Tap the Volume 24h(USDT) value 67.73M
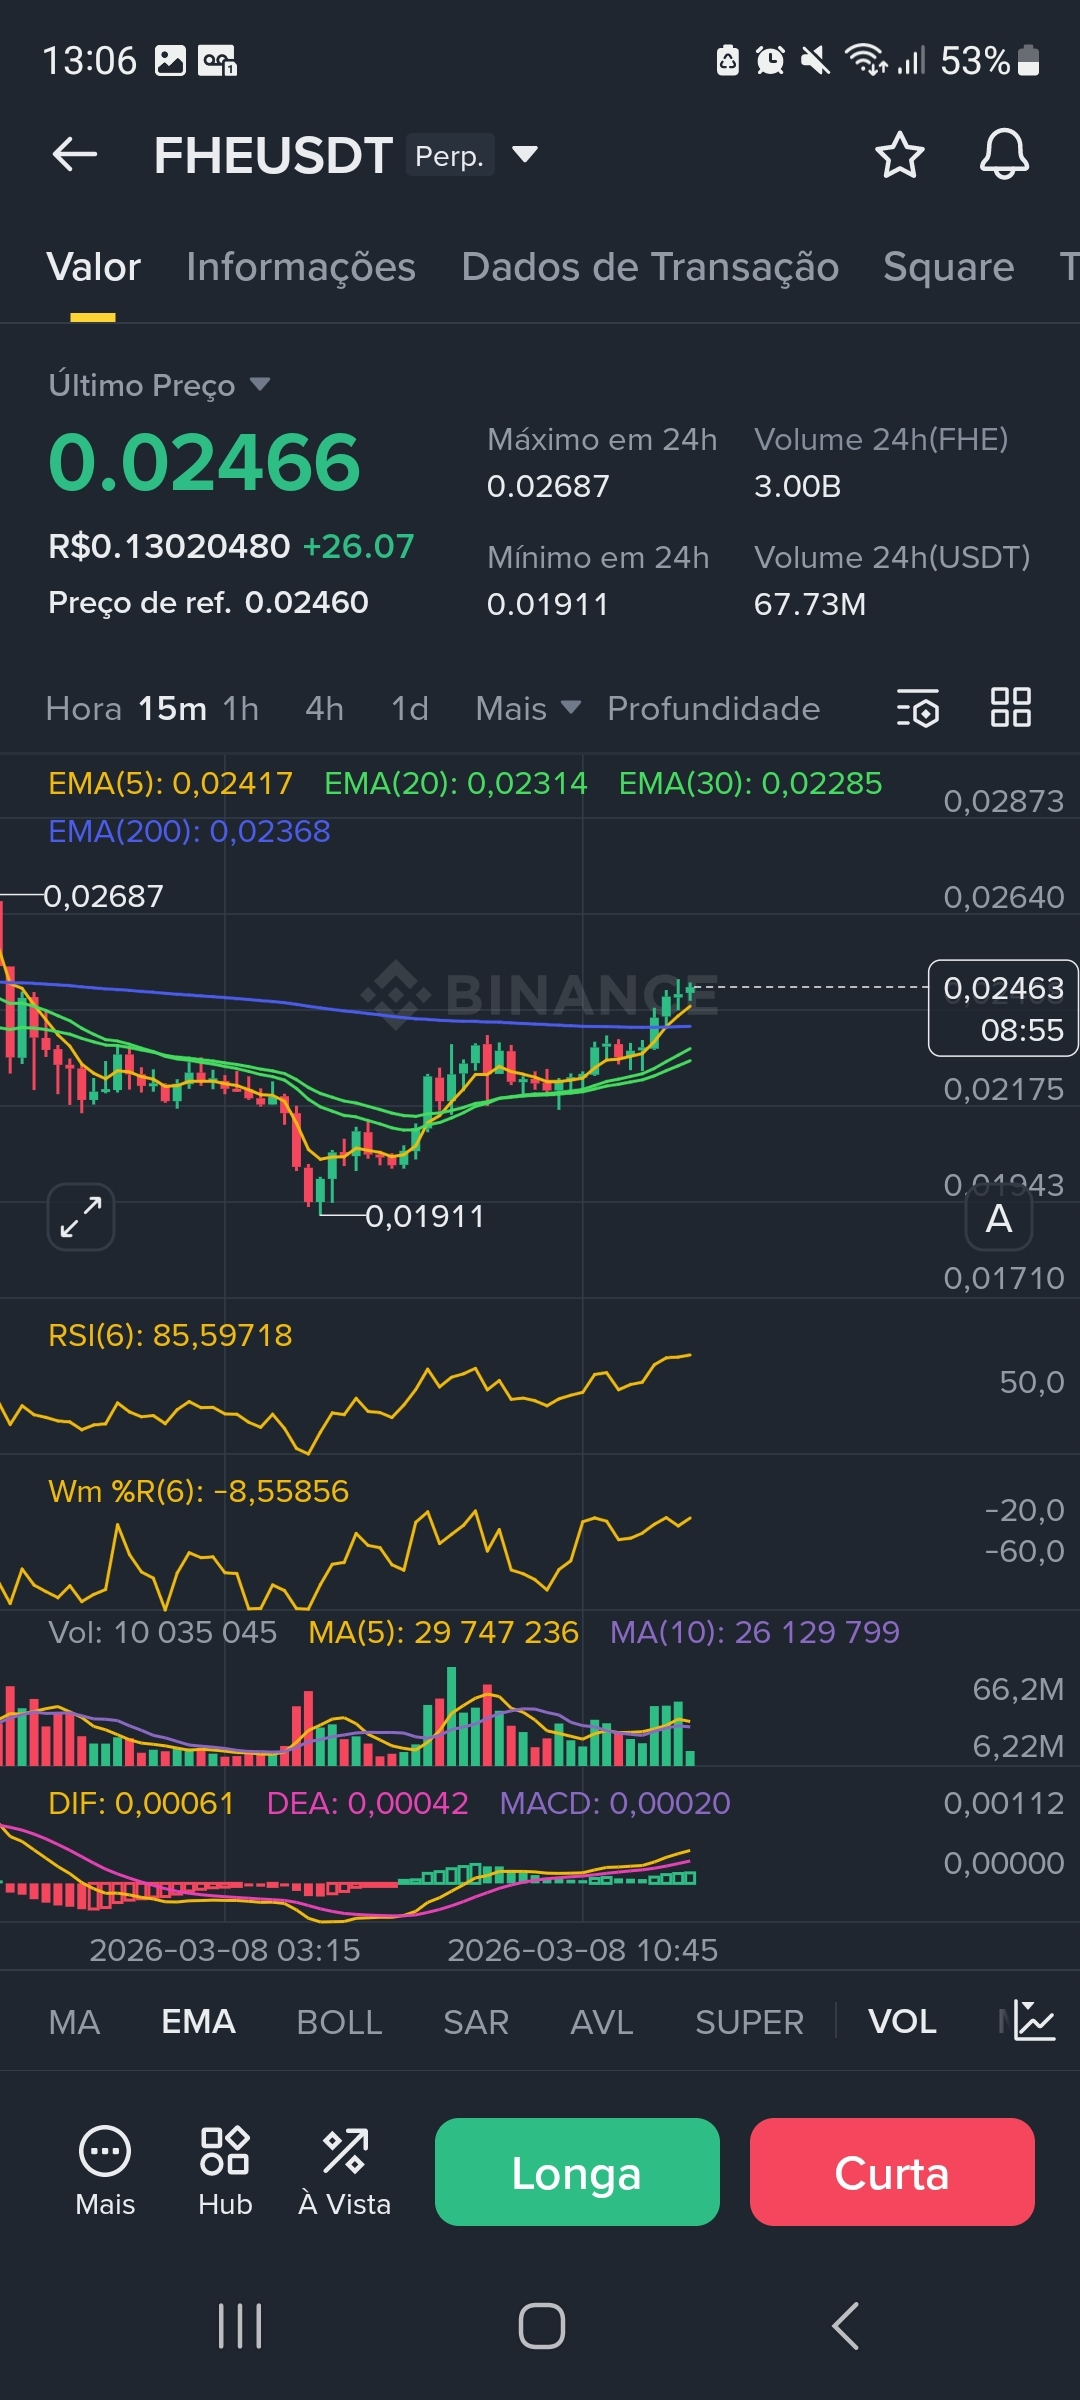 click(x=809, y=604)
